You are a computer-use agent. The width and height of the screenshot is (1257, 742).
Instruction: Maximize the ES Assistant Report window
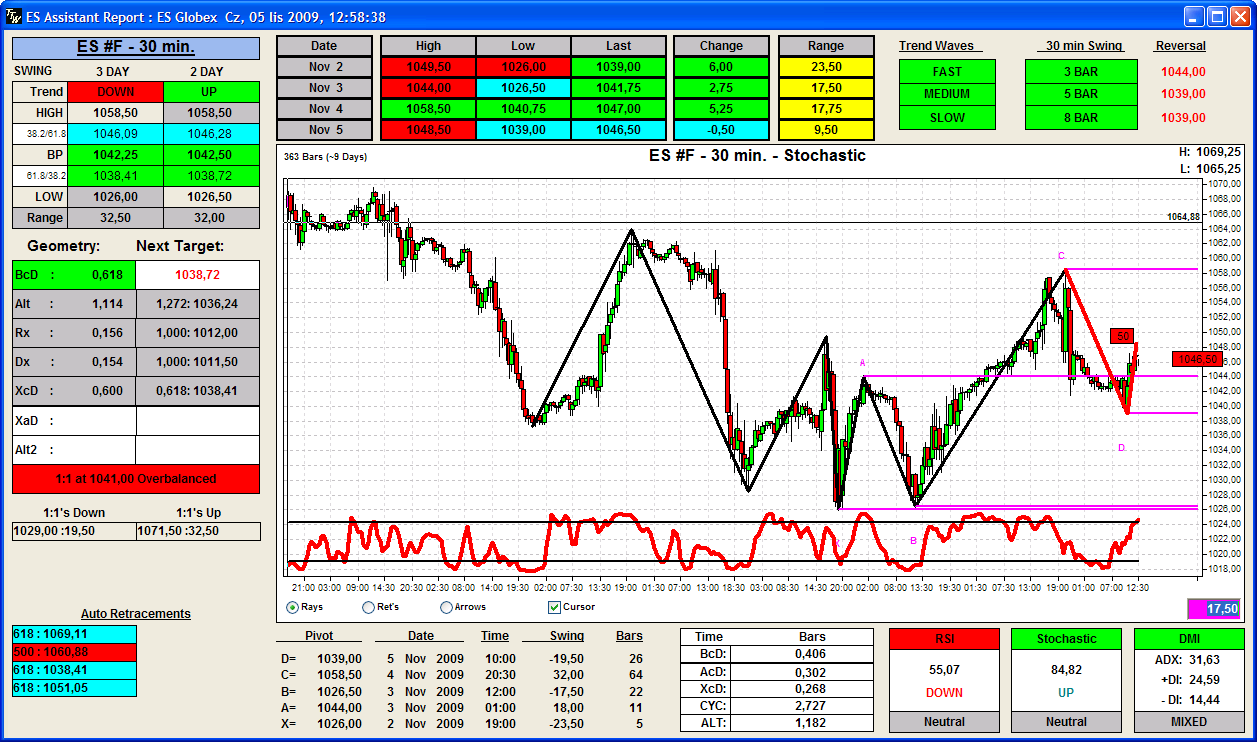(1217, 16)
